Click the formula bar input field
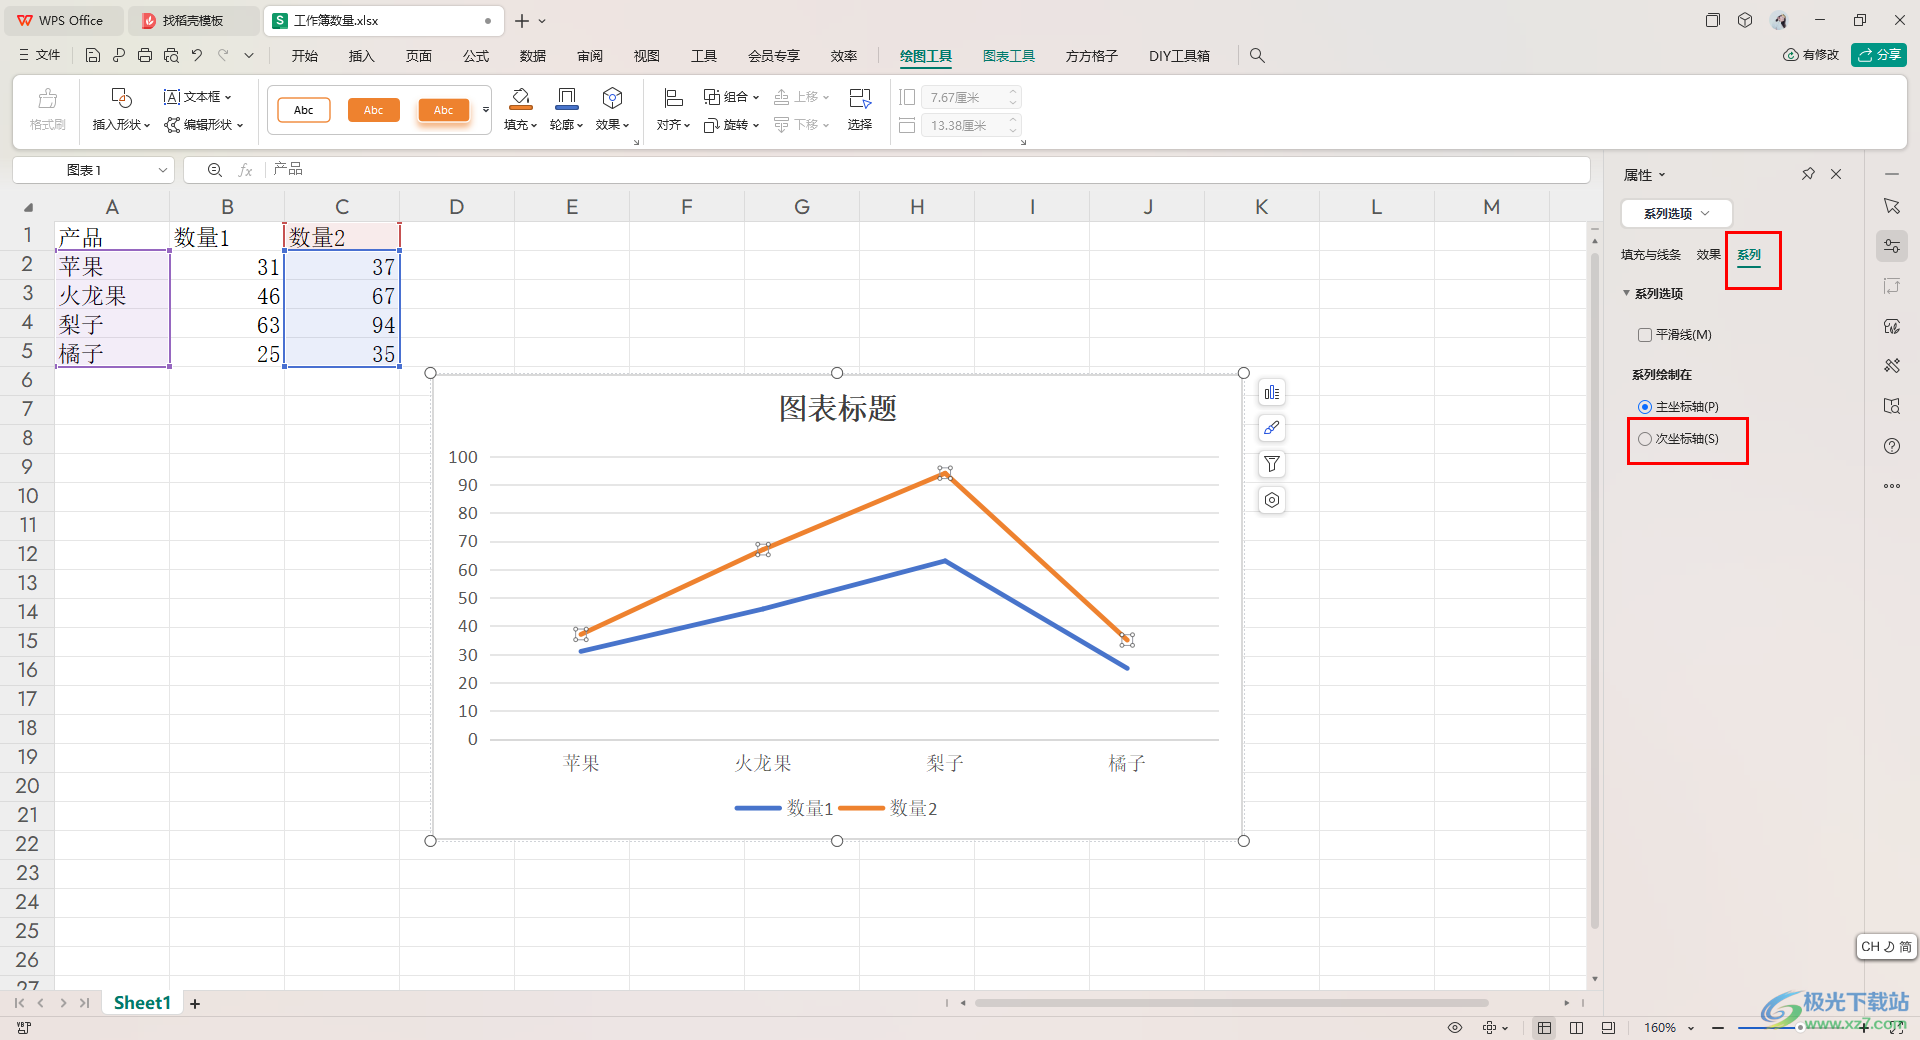 [928, 170]
